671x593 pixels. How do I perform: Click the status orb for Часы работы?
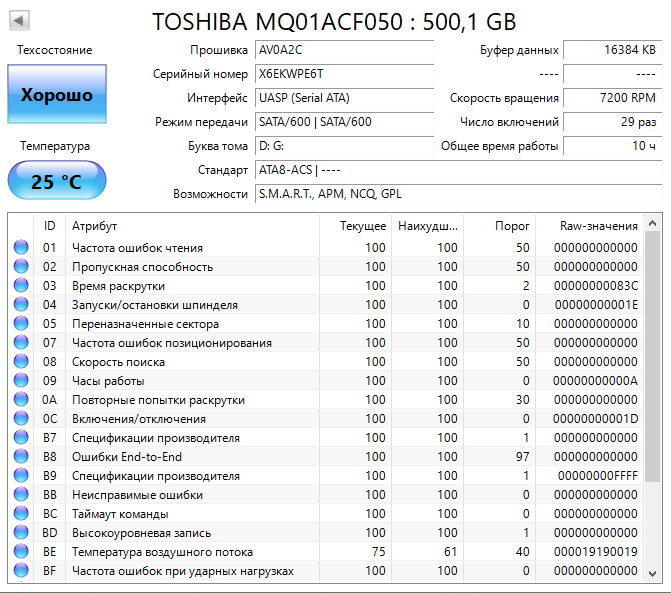click(21, 380)
